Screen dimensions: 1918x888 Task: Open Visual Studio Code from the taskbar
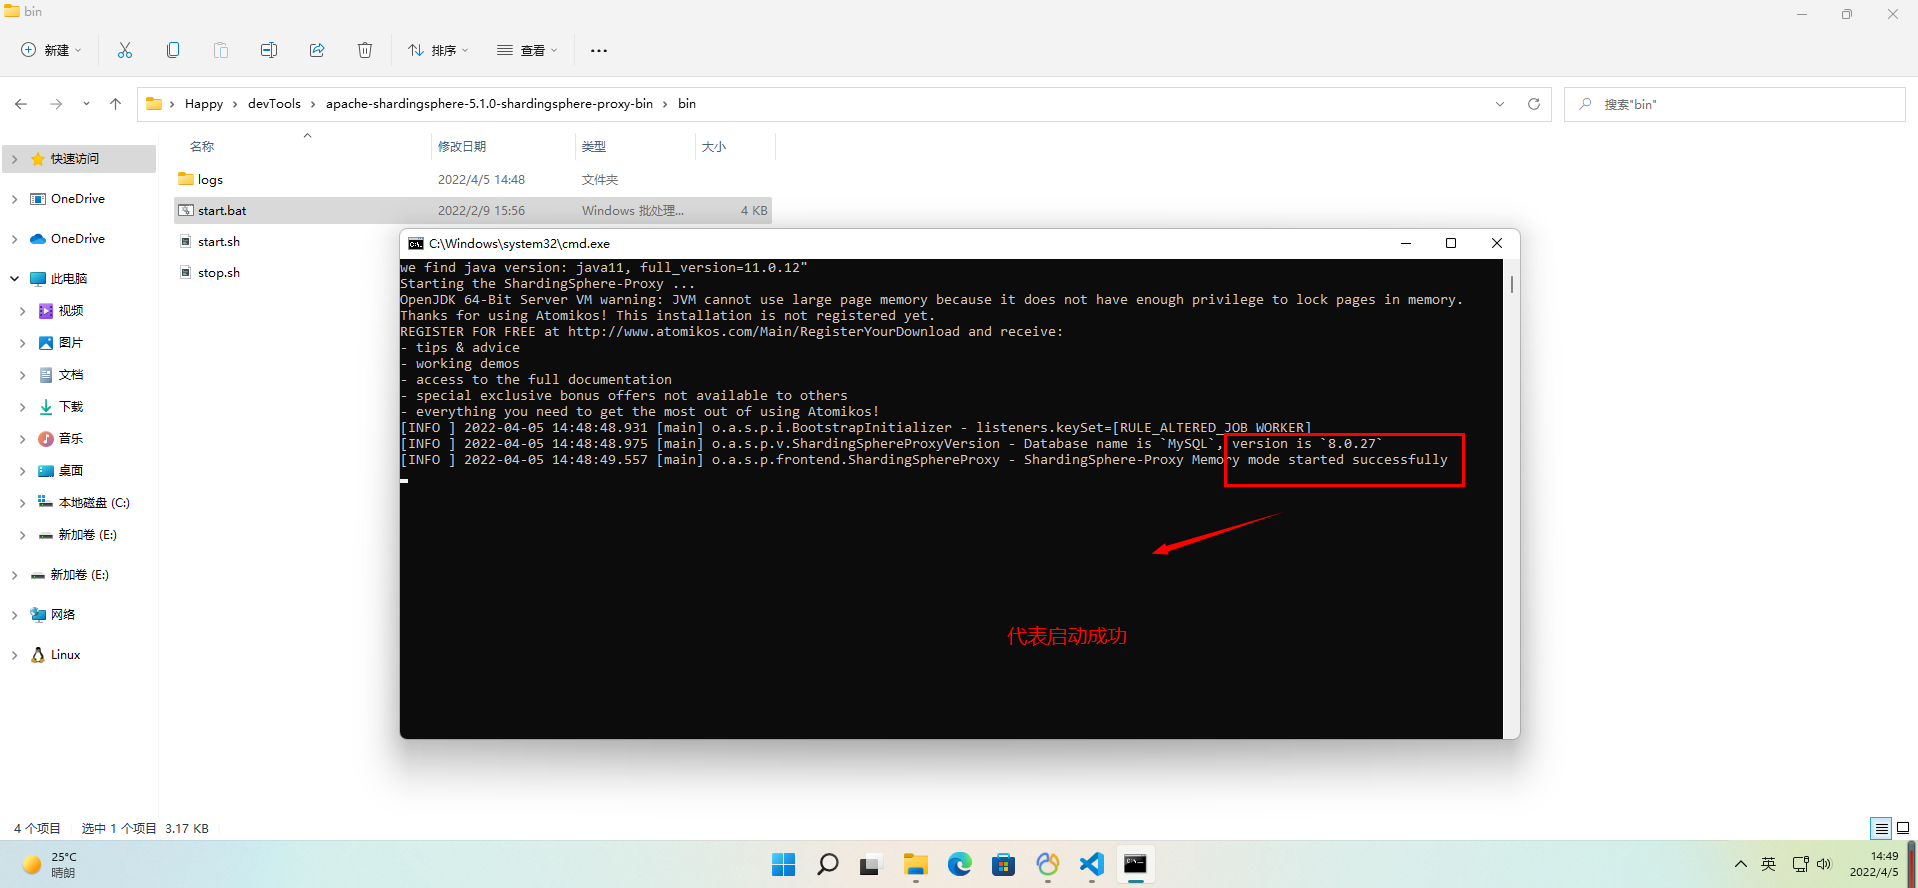click(1091, 865)
